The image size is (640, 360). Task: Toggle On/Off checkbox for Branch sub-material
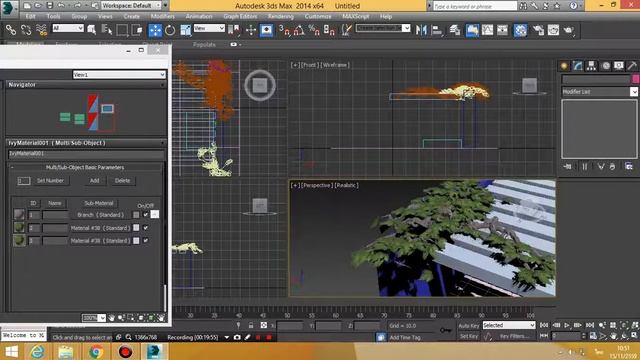(146, 215)
